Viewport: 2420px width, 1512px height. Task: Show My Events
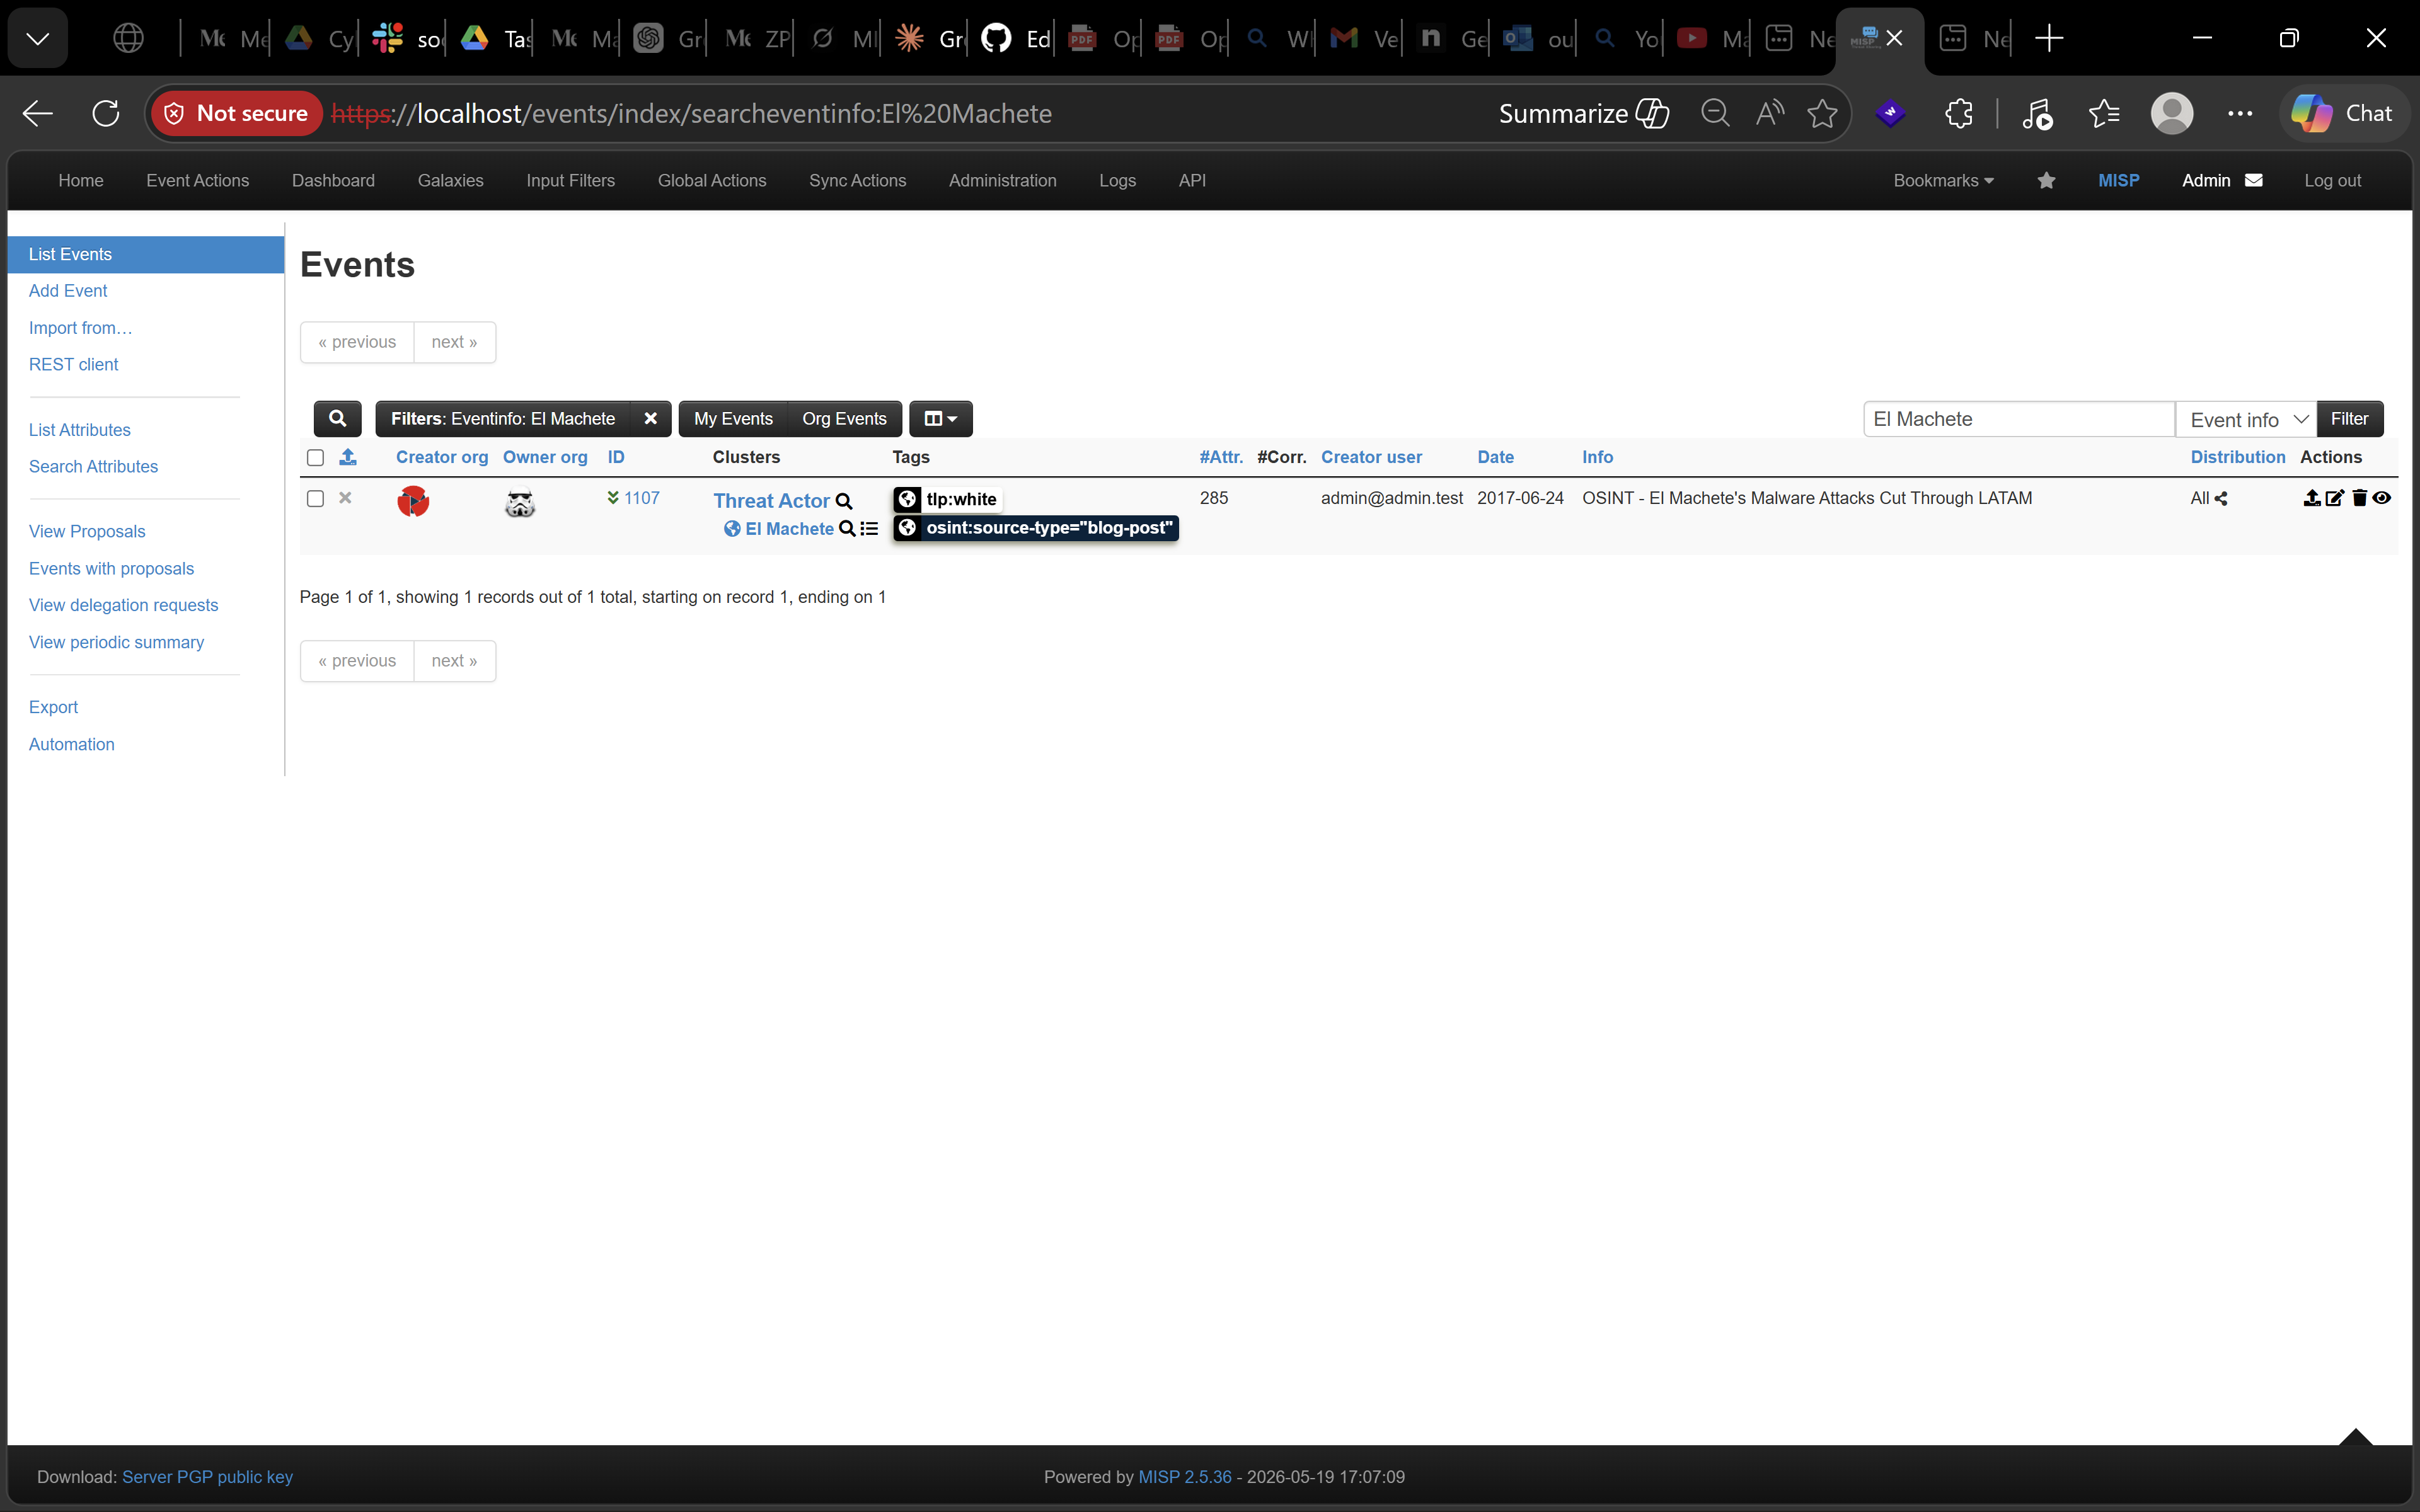pyautogui.click(x=733, y=419)
